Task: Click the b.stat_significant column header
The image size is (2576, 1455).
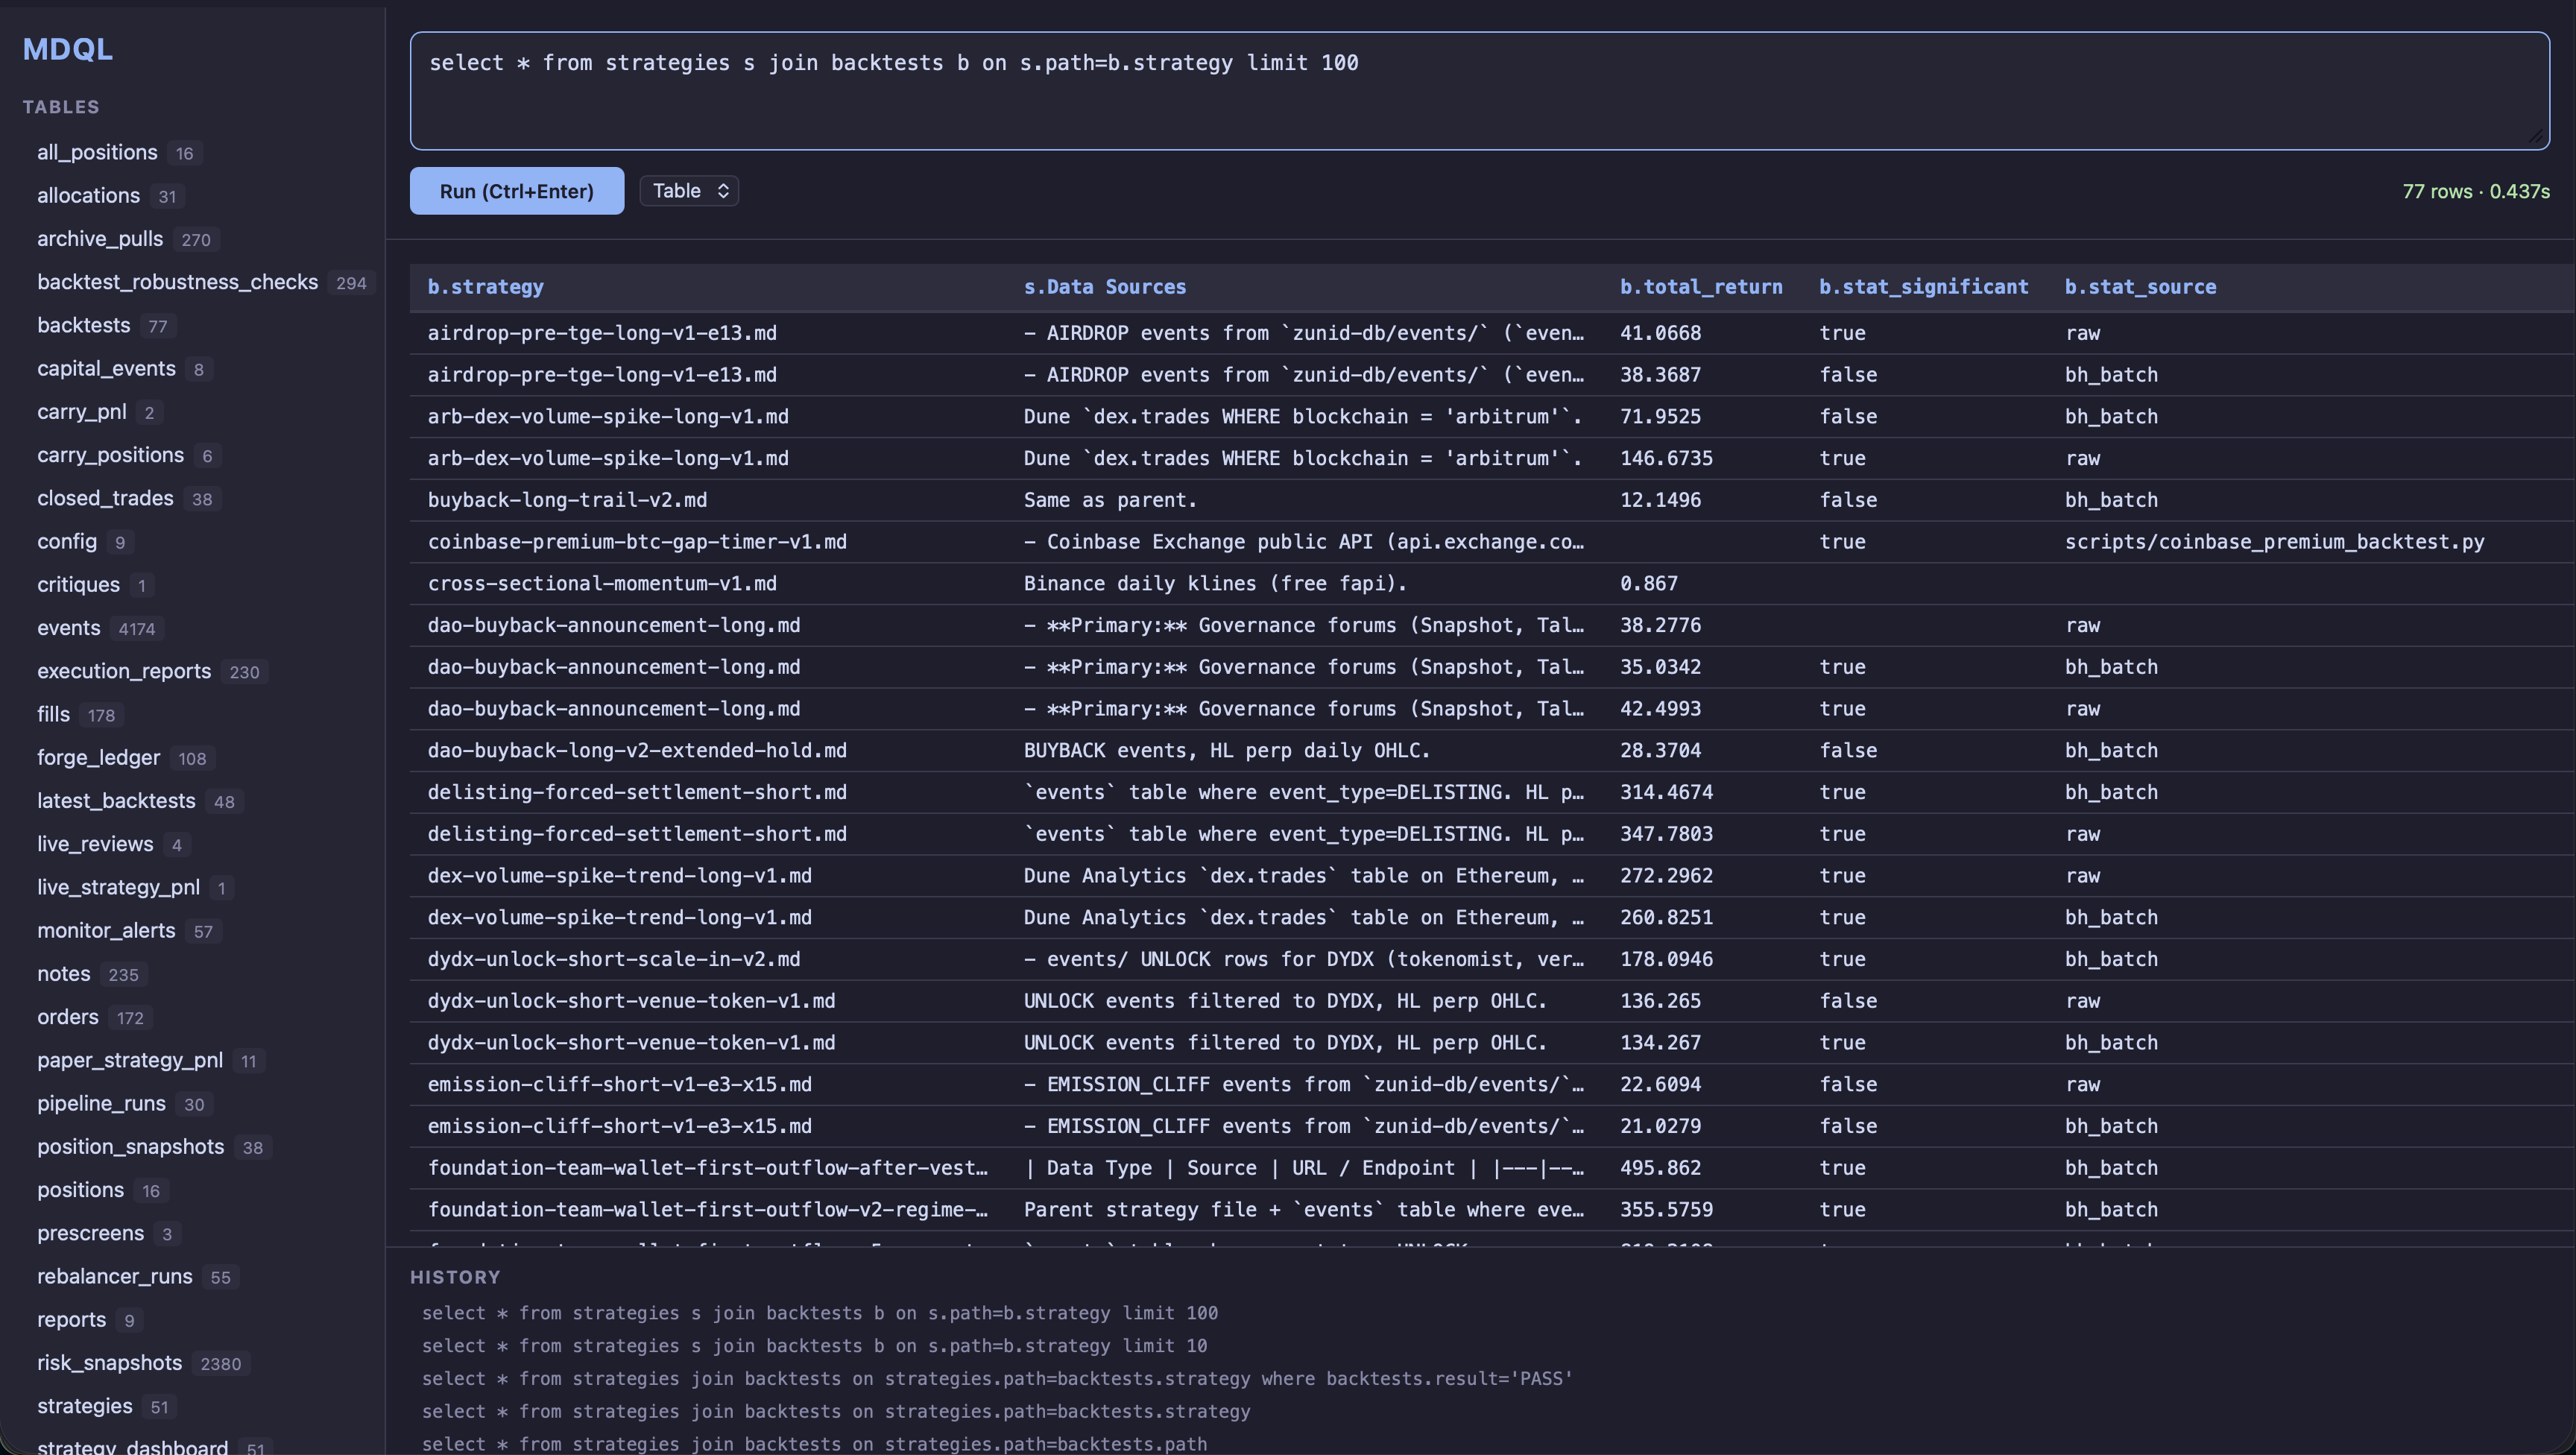Action: [1923, 287]
